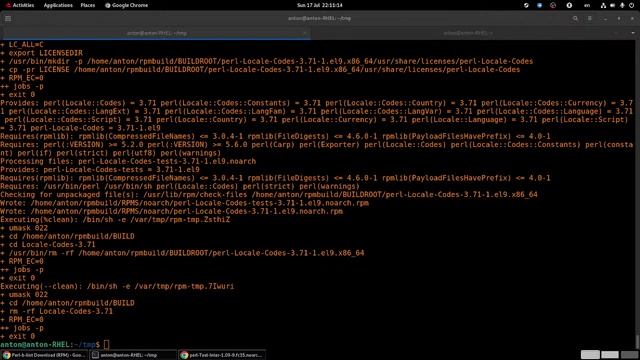Open the power menu icon
640x360 pixels.
[631, 5]
